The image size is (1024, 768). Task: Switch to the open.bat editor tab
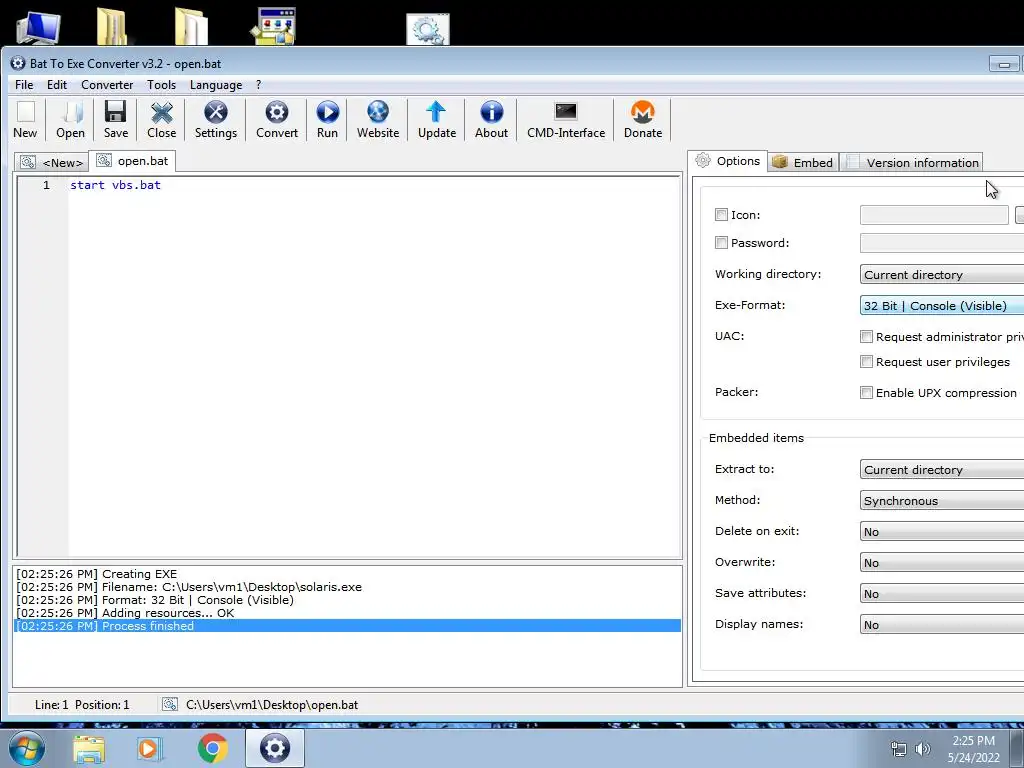coord(133,161)
